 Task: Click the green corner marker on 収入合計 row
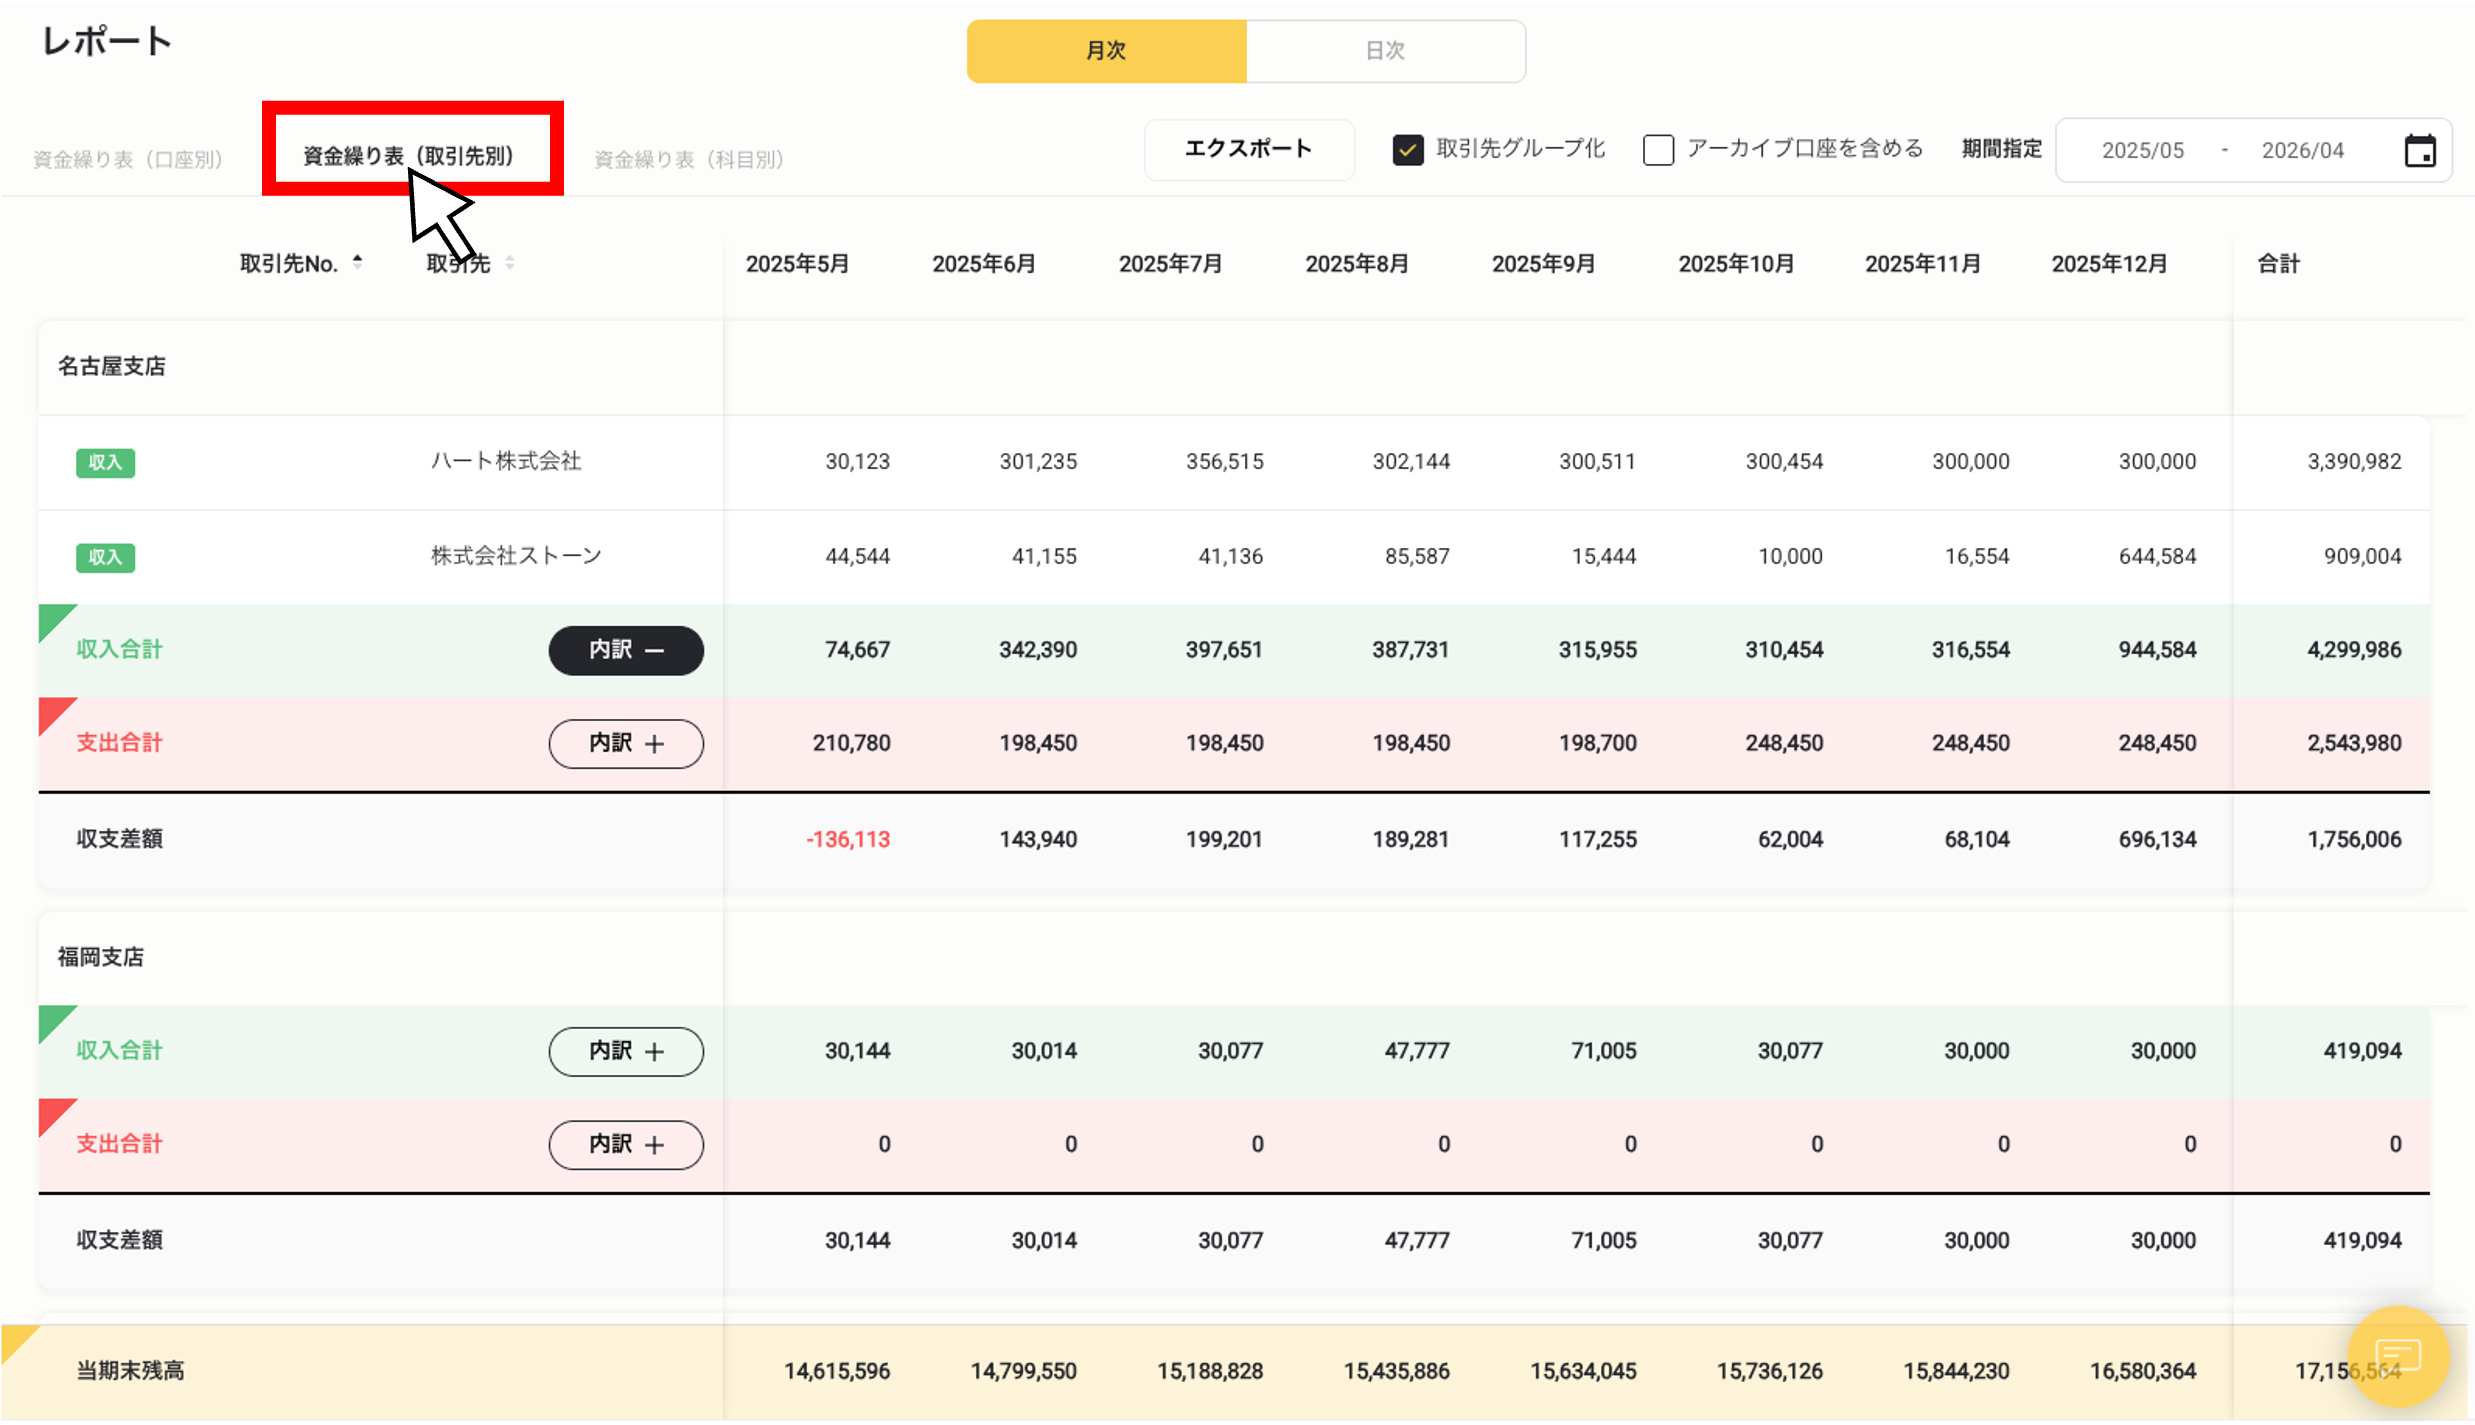[x=52, y=622]
